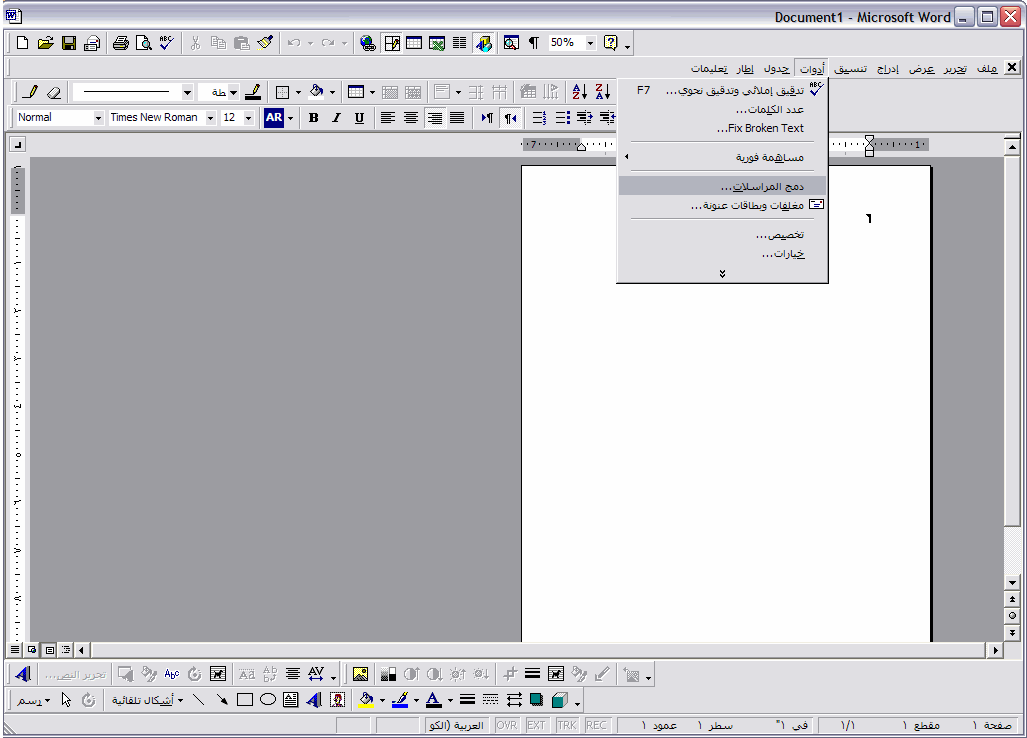1027x738 pixels.
Task: Open the font size 12 dropdown
Action: tap(248, 118)
